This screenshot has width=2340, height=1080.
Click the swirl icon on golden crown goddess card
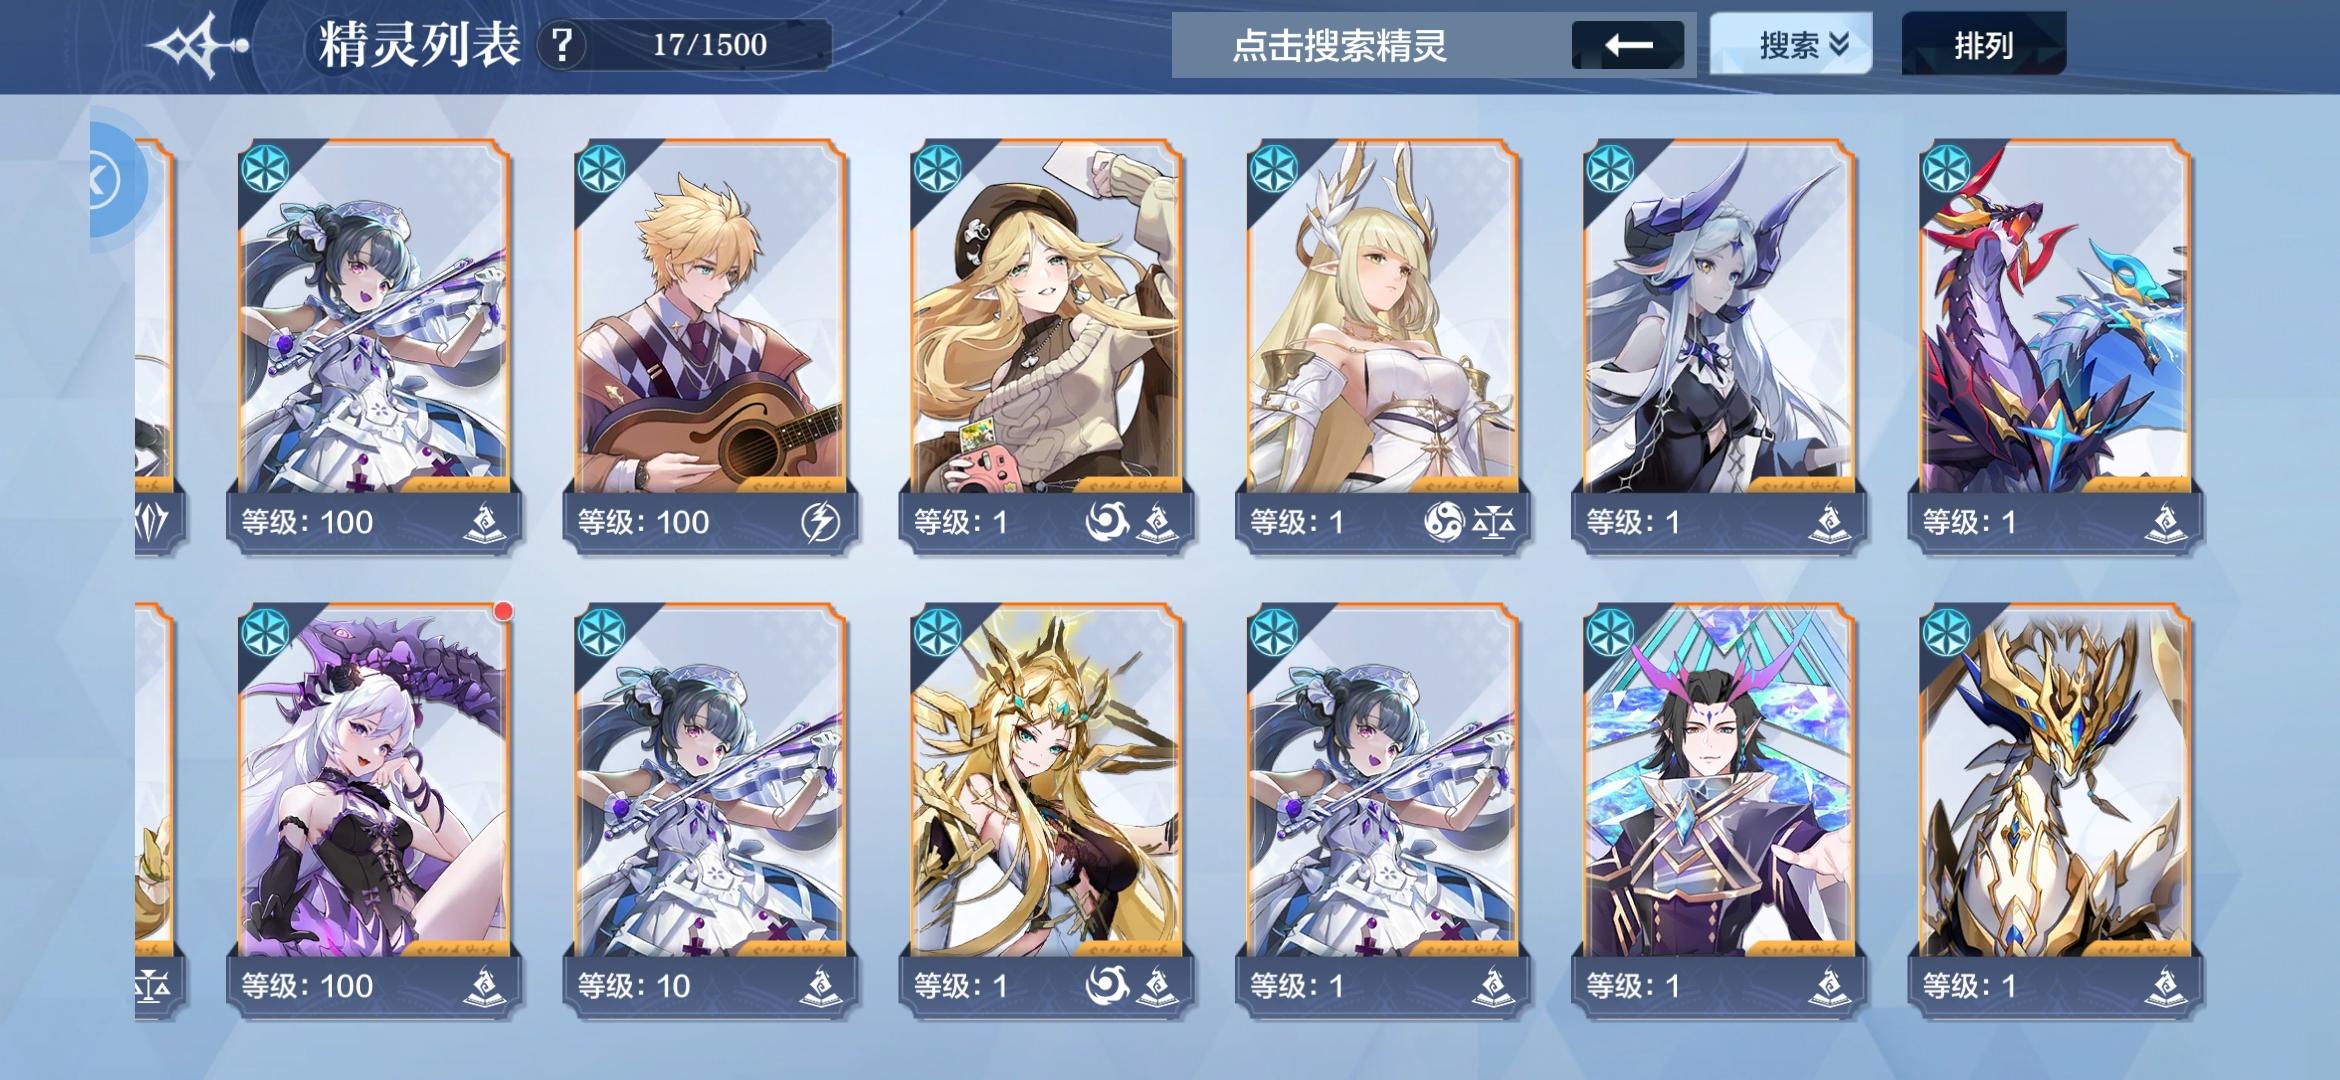click(1107, 986)
